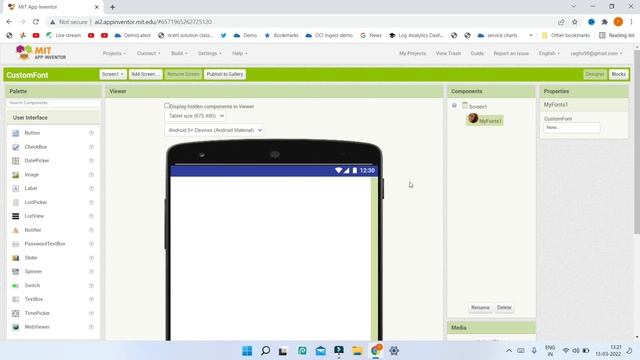Select Screen1 in the Components tree
Screen dimensions: 640x360
pos(478,107)
